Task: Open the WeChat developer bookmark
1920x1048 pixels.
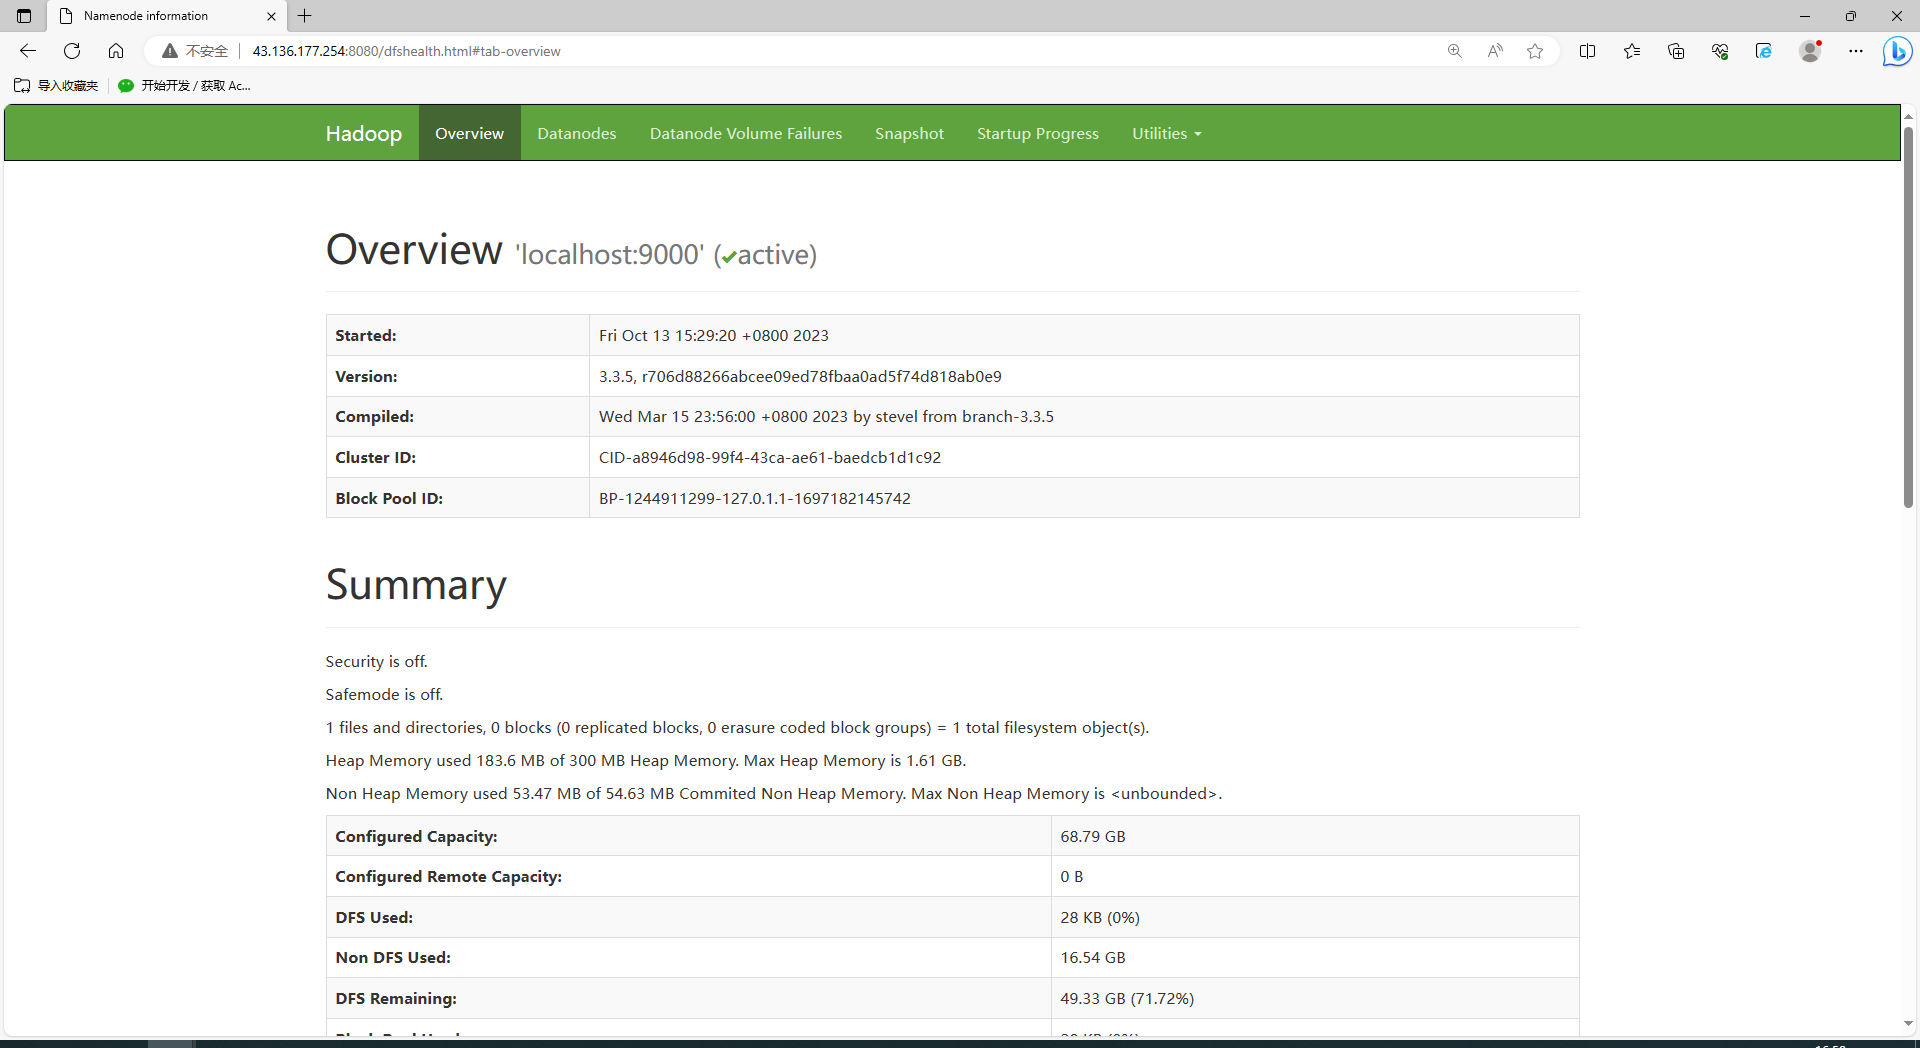Action: [184, 86]
